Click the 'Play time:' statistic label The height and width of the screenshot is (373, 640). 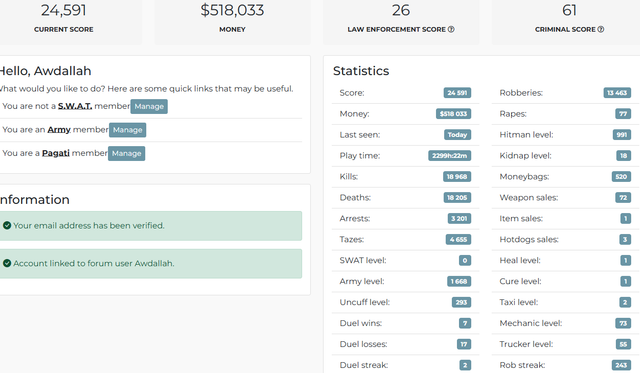(360, 156)
